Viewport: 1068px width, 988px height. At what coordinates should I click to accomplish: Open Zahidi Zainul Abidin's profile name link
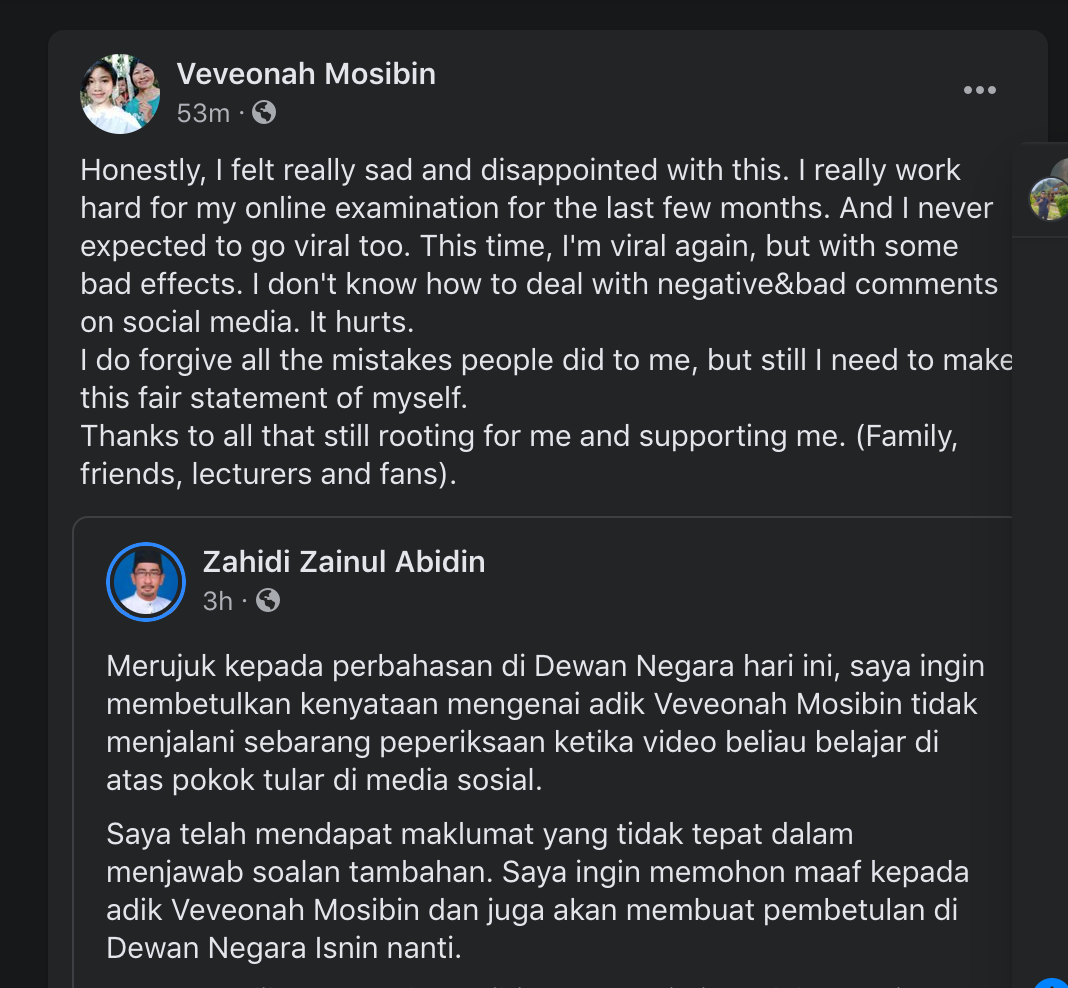pyautogui.click(x=344, y=562)
